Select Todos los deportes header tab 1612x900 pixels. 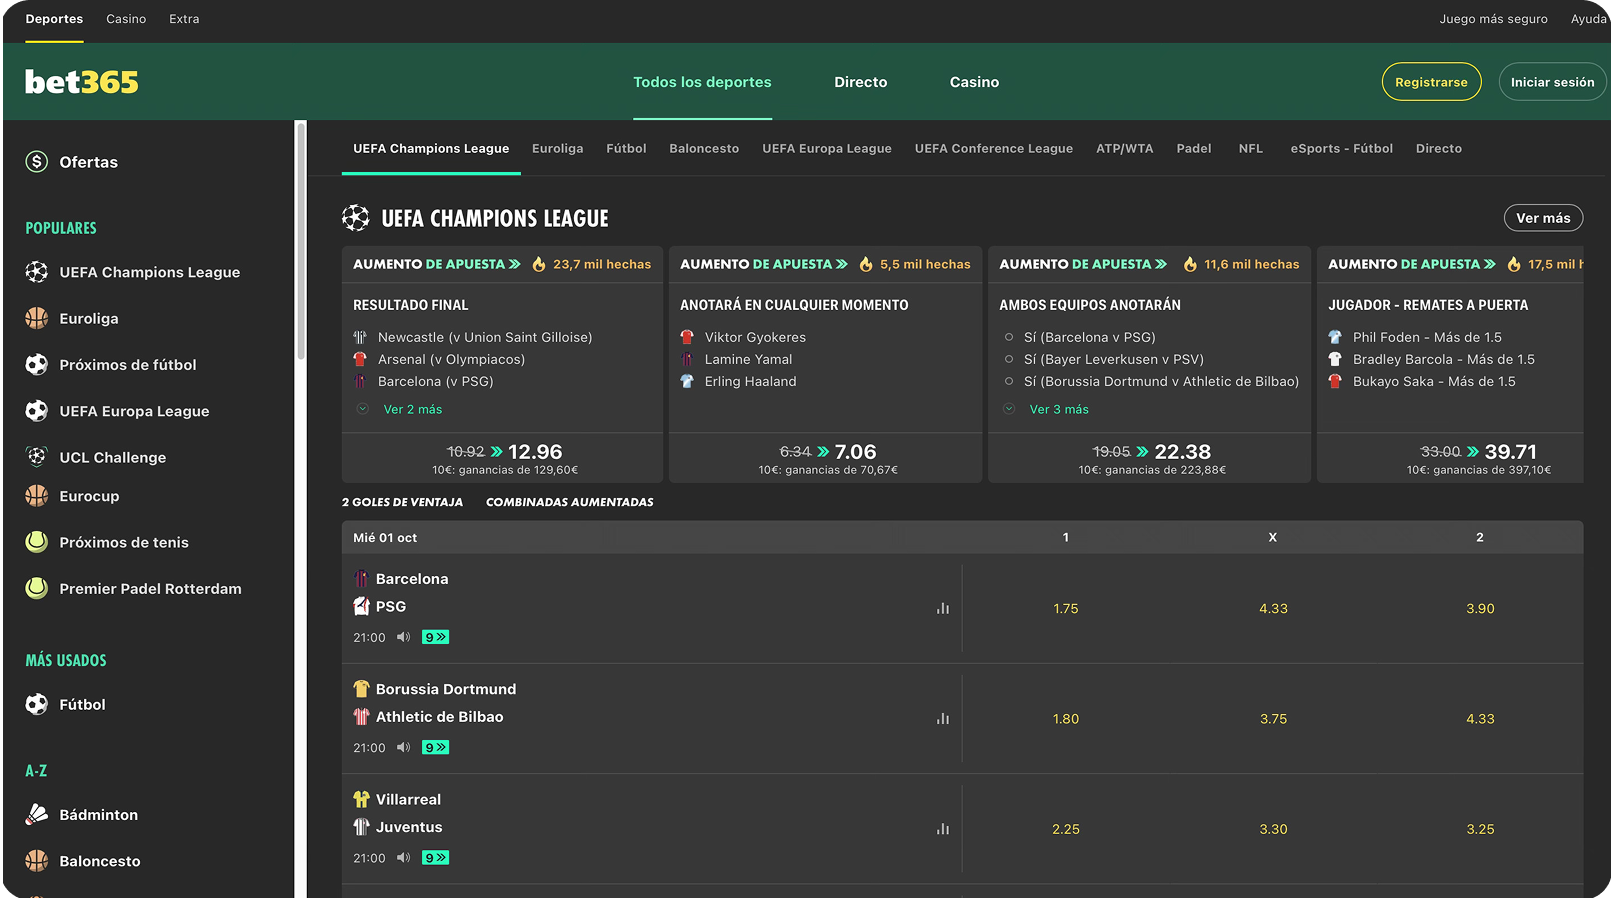click(702, 82)
